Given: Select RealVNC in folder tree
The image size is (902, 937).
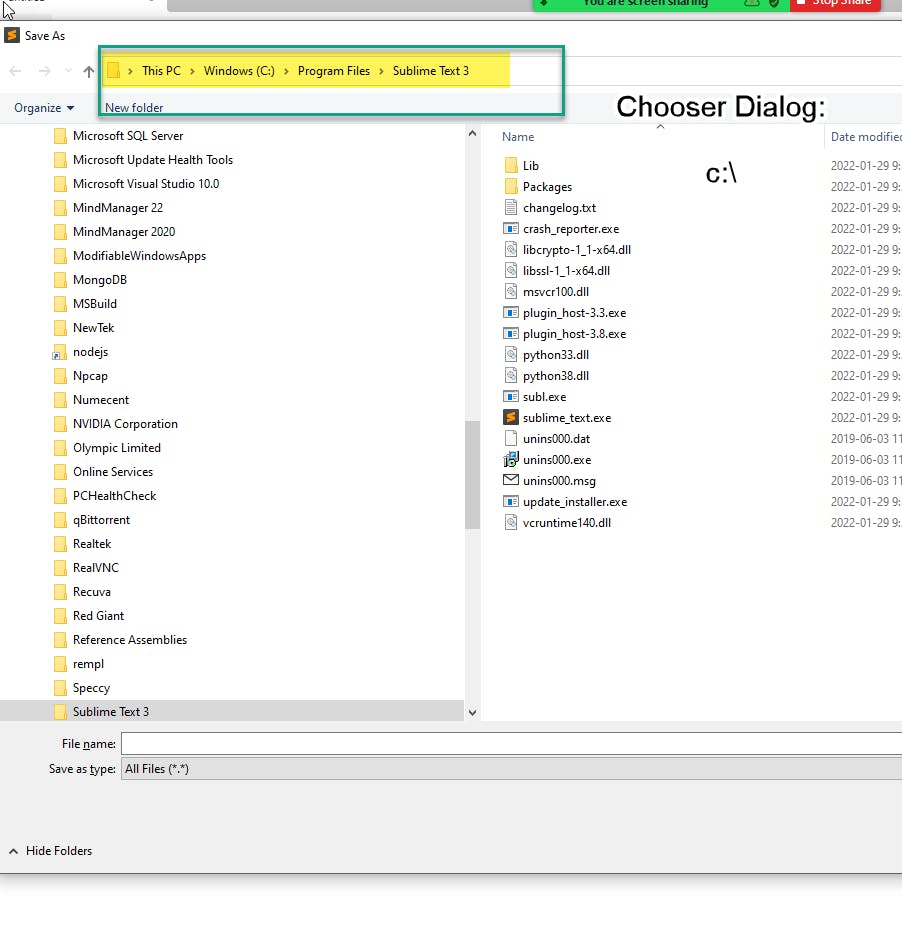Looking at the screenshot, I should tap(96, 568).
